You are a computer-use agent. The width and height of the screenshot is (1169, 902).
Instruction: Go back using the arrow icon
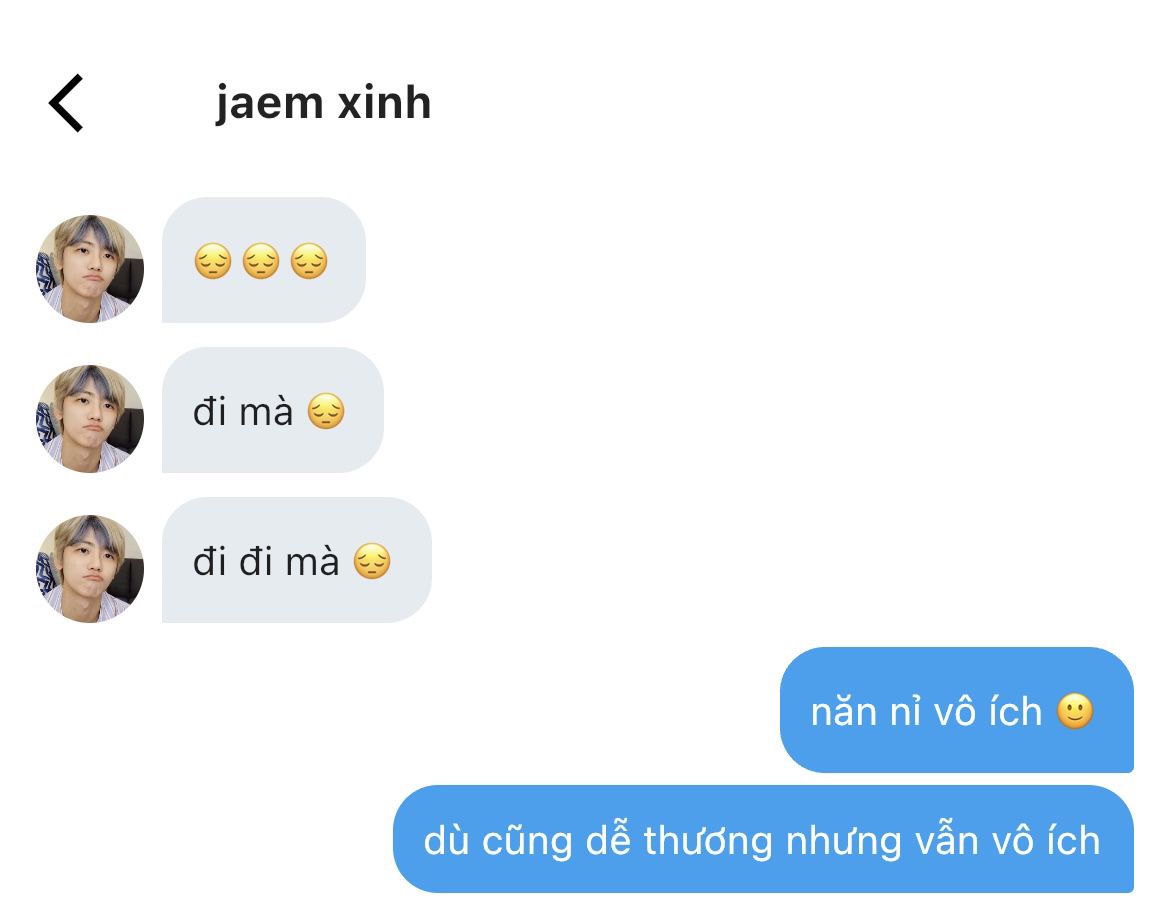(x=66, y=103)
